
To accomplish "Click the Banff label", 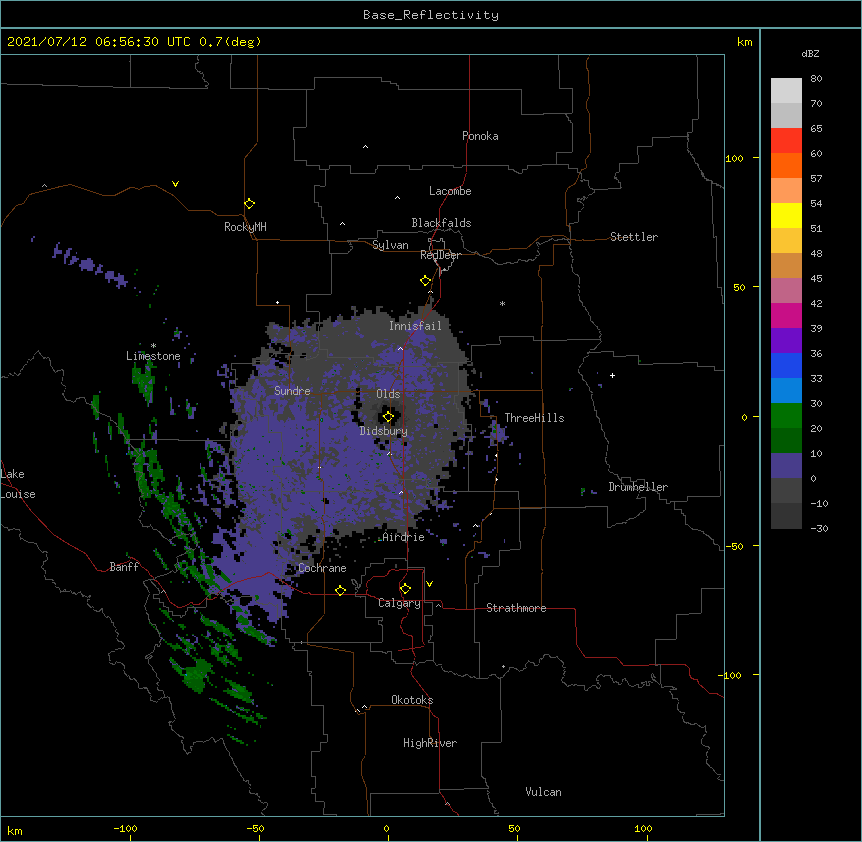I will pos(124,567).
